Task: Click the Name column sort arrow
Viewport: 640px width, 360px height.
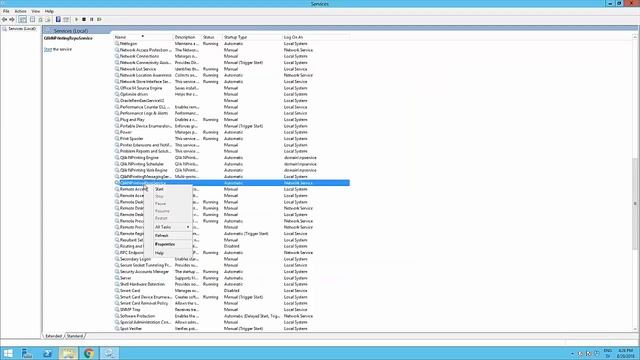Action: [x=142, y=37]
